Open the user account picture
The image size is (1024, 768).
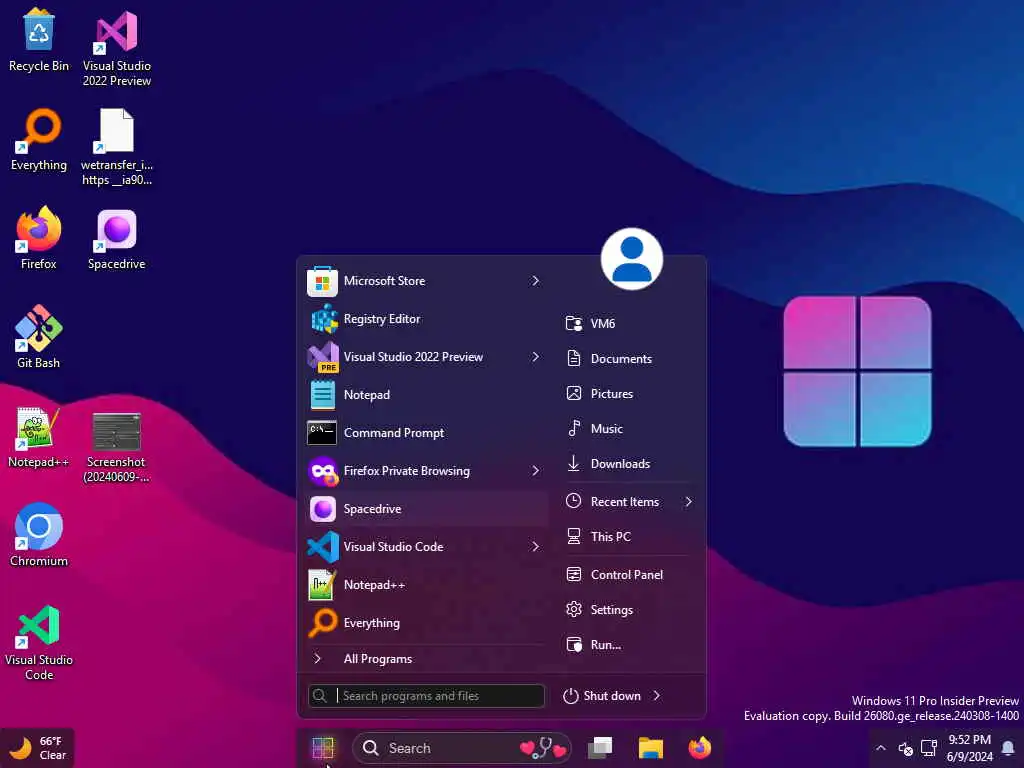632,259
